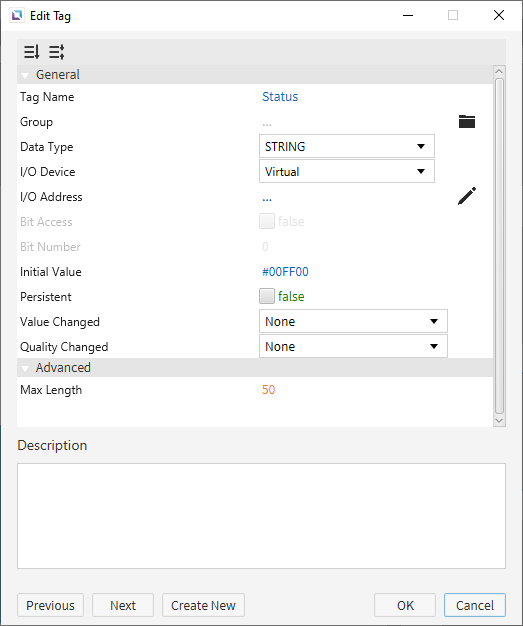
Task: Open the Group folder browse icon
Action: (467, 121)
